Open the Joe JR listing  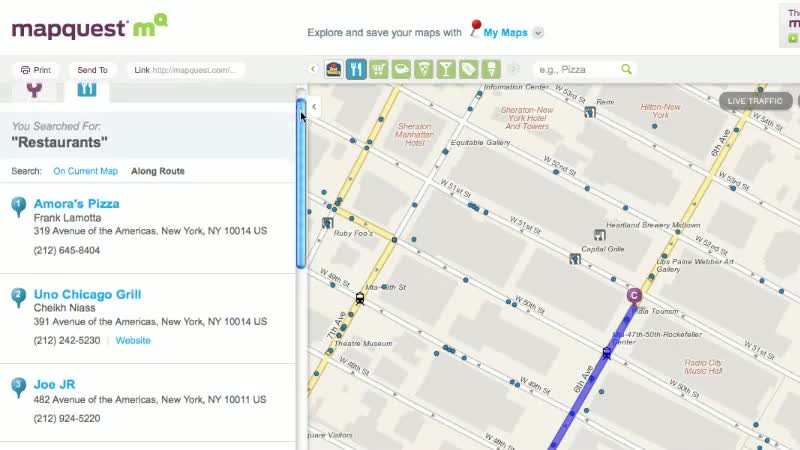pos(54,384)
